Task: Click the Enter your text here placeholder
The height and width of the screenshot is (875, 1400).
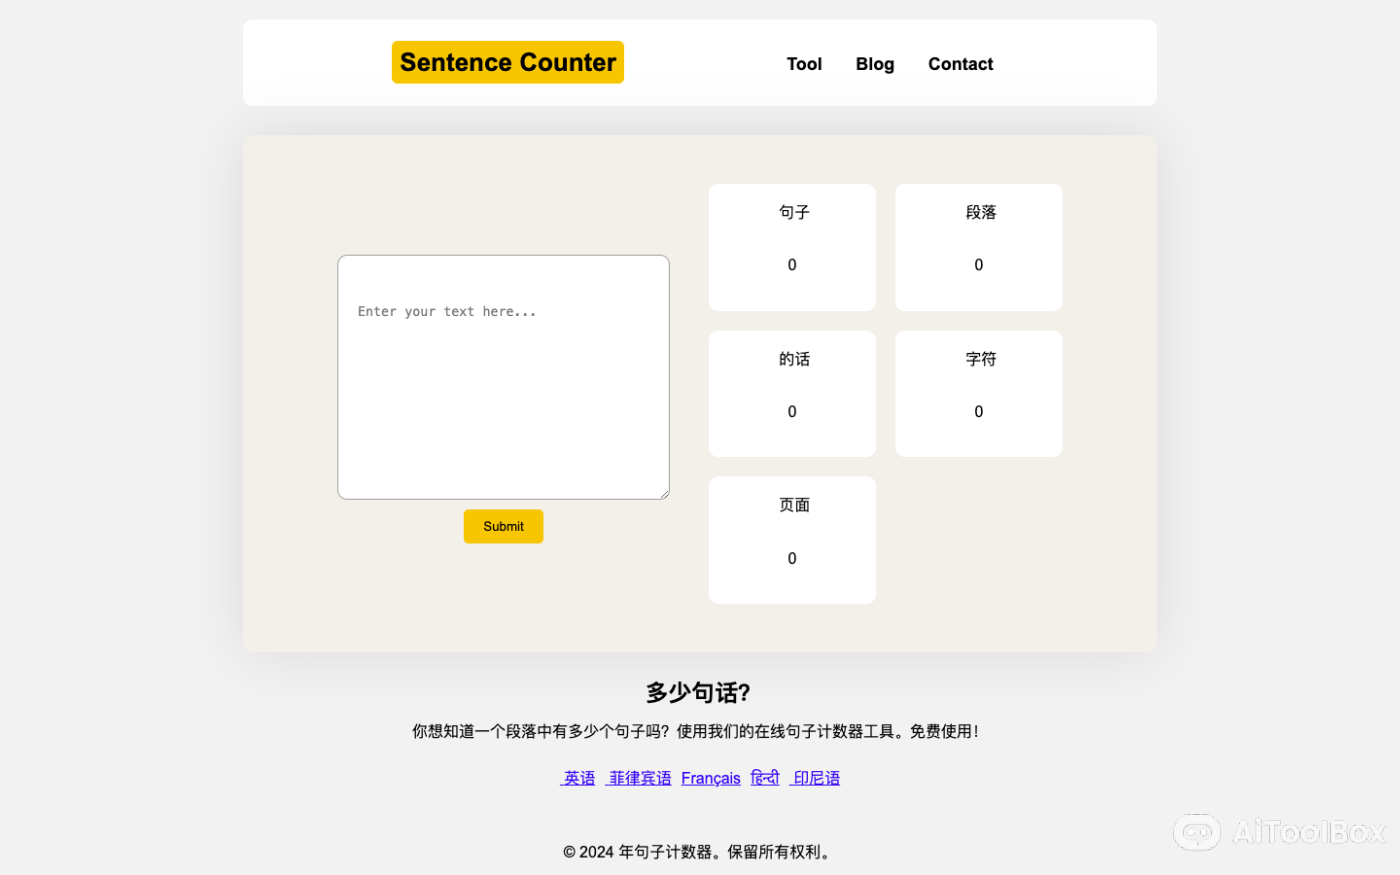Action: pos(447,311)
